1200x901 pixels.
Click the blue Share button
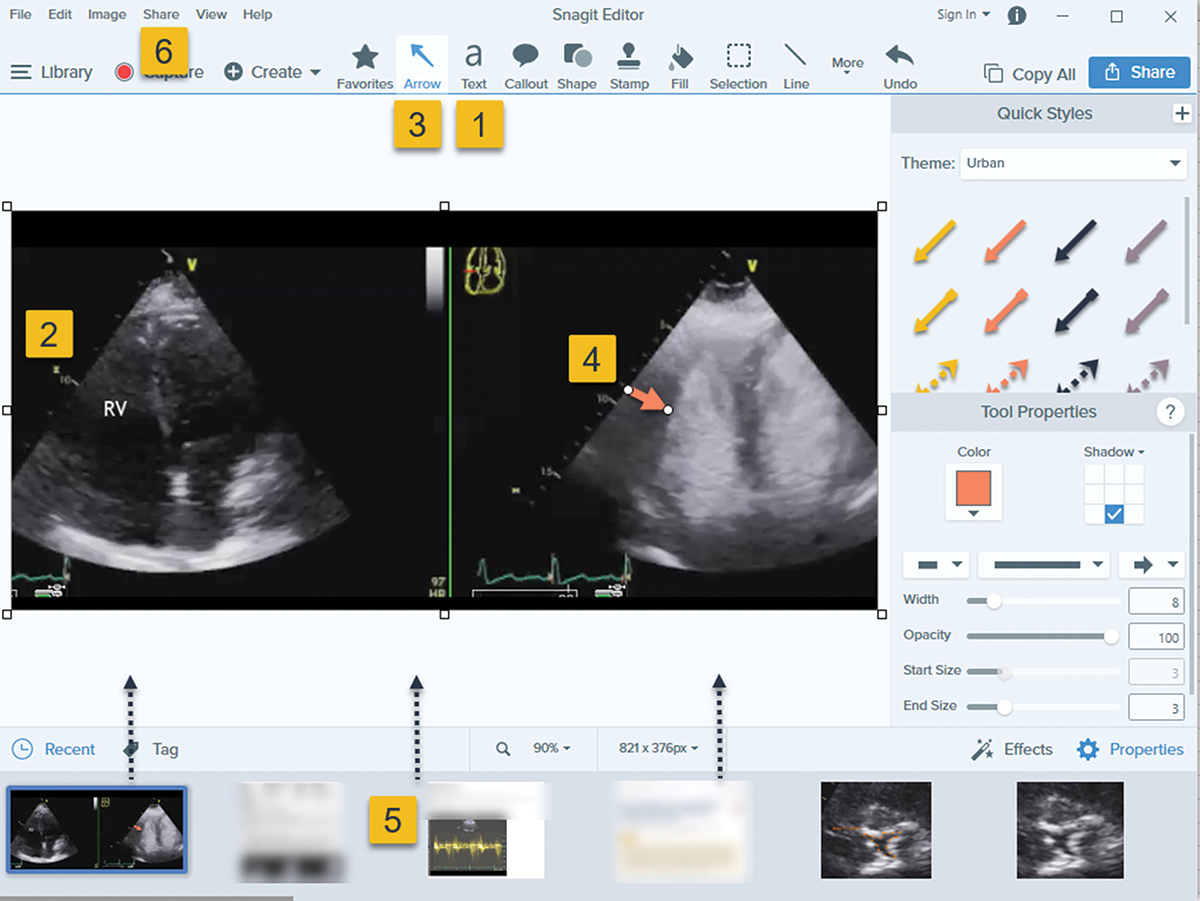pos(1139,73)
